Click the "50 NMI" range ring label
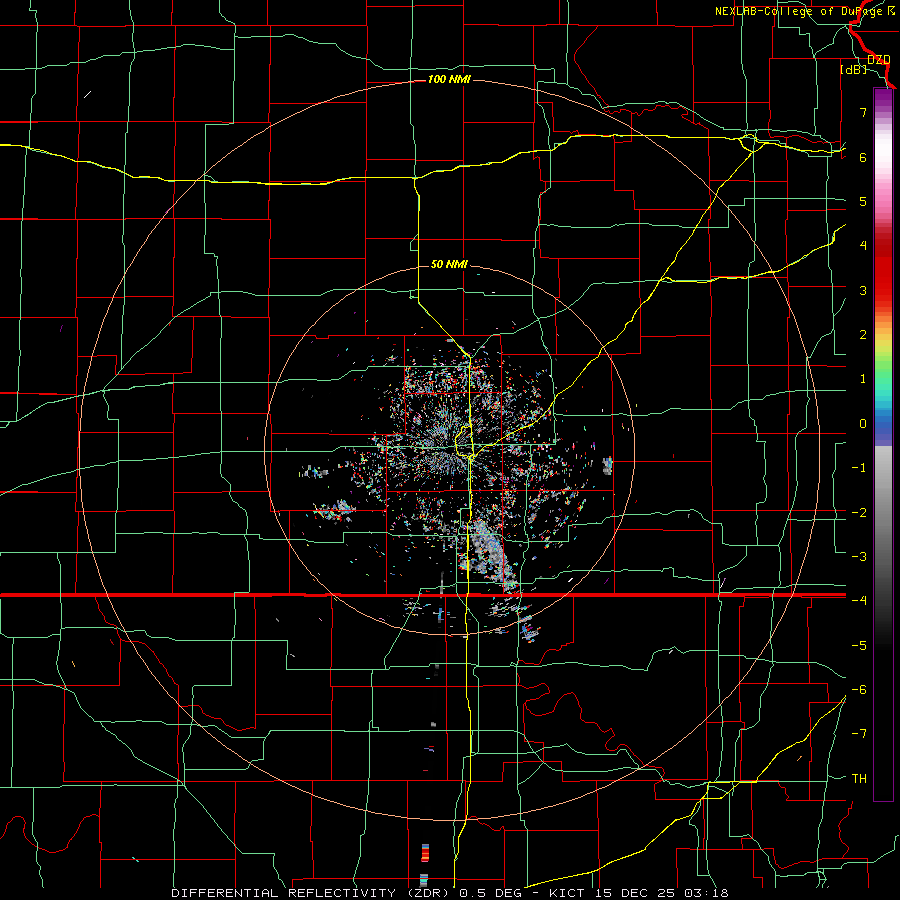Screen dimensions: 900x900 pyautogui.click(x=449, y=264)
